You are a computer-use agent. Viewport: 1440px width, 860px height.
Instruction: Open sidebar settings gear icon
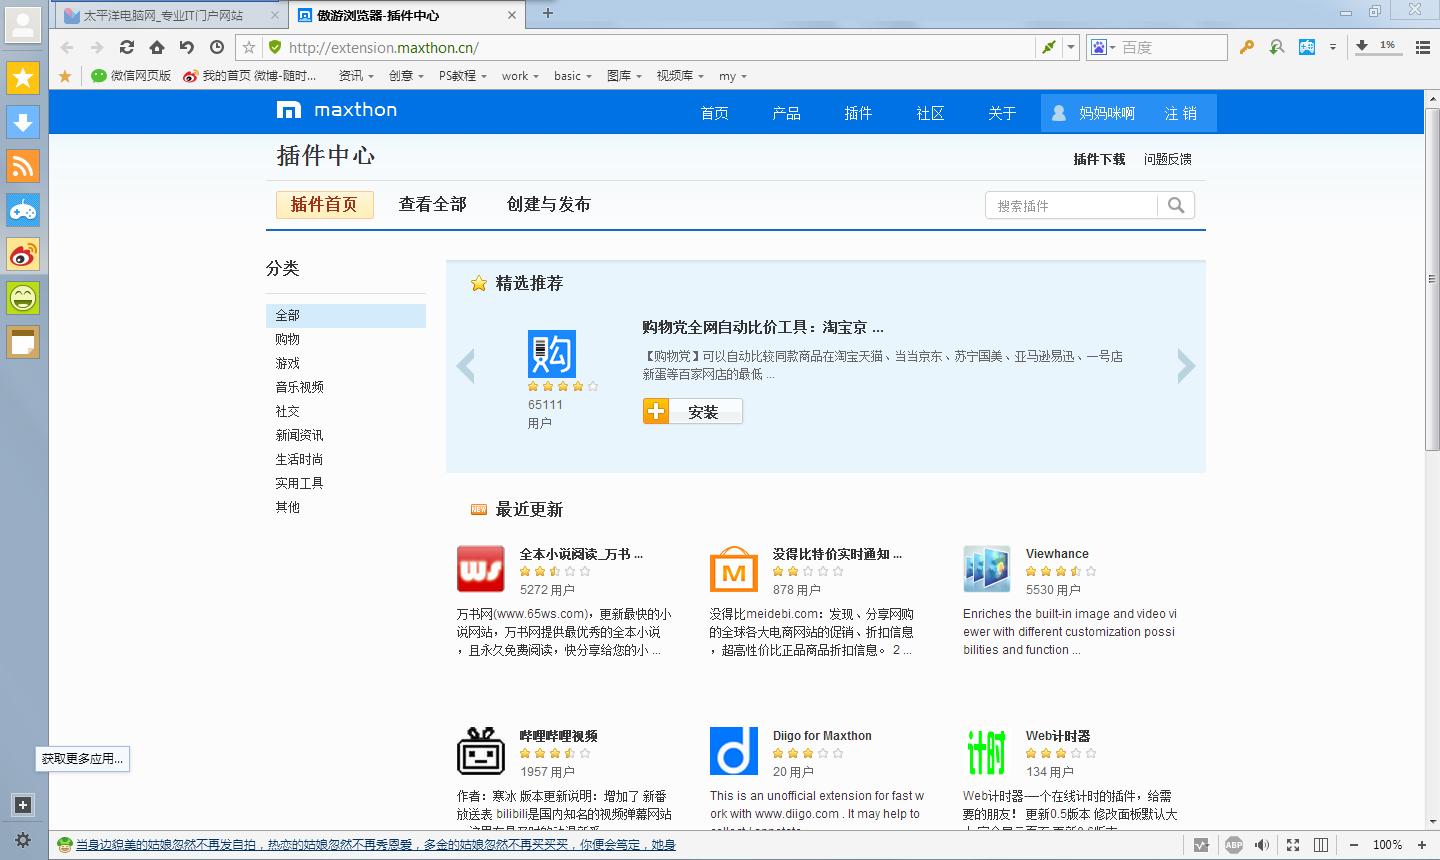[23, 840]
